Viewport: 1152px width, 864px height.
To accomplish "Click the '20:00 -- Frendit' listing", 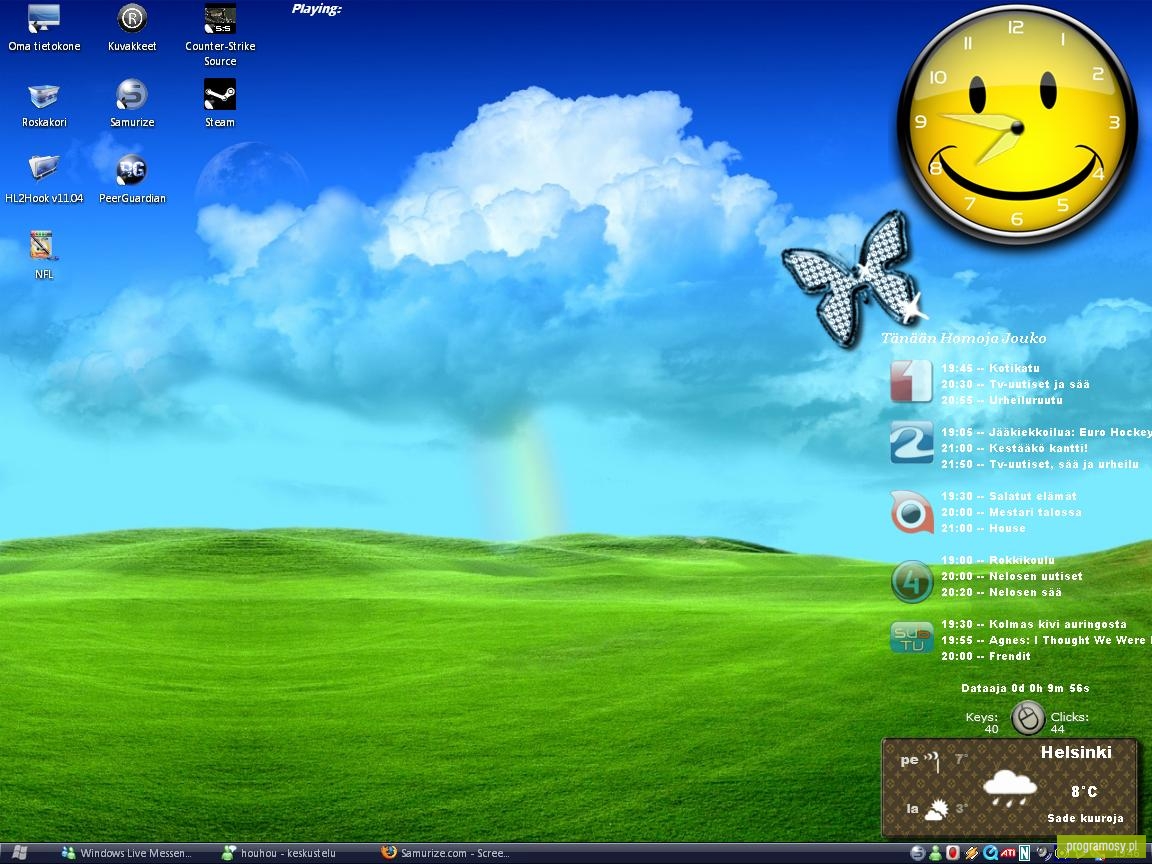I will point(986,656).
